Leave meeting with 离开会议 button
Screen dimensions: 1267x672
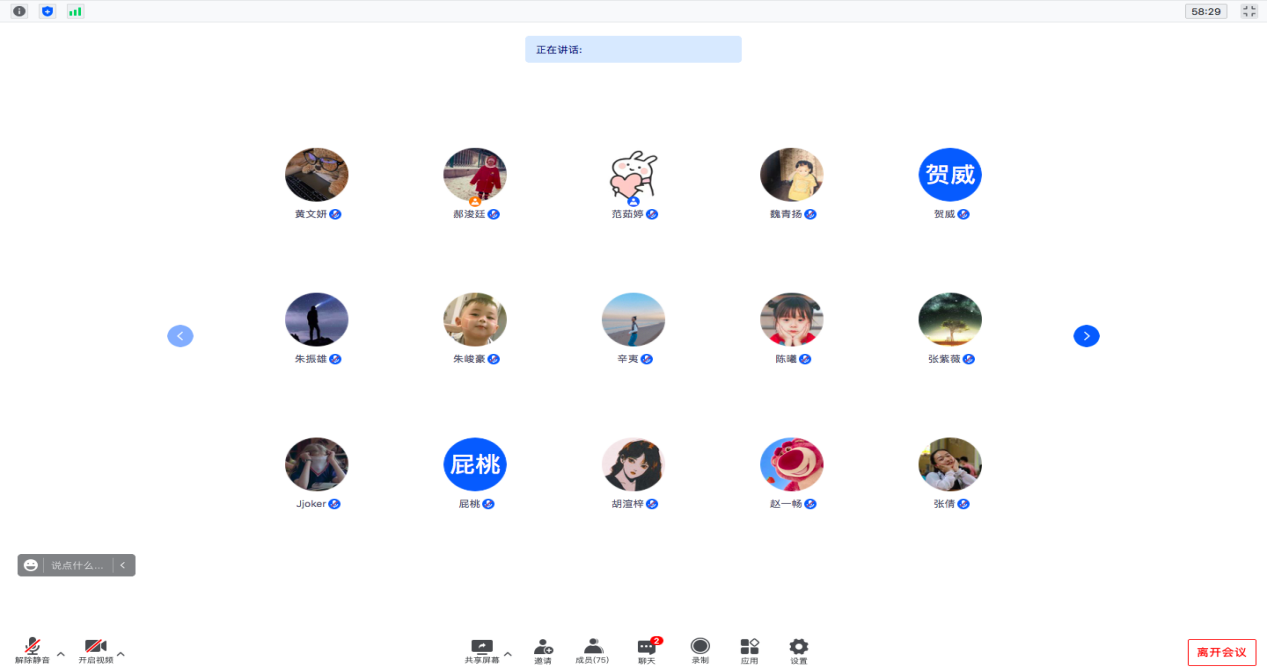1221,652
